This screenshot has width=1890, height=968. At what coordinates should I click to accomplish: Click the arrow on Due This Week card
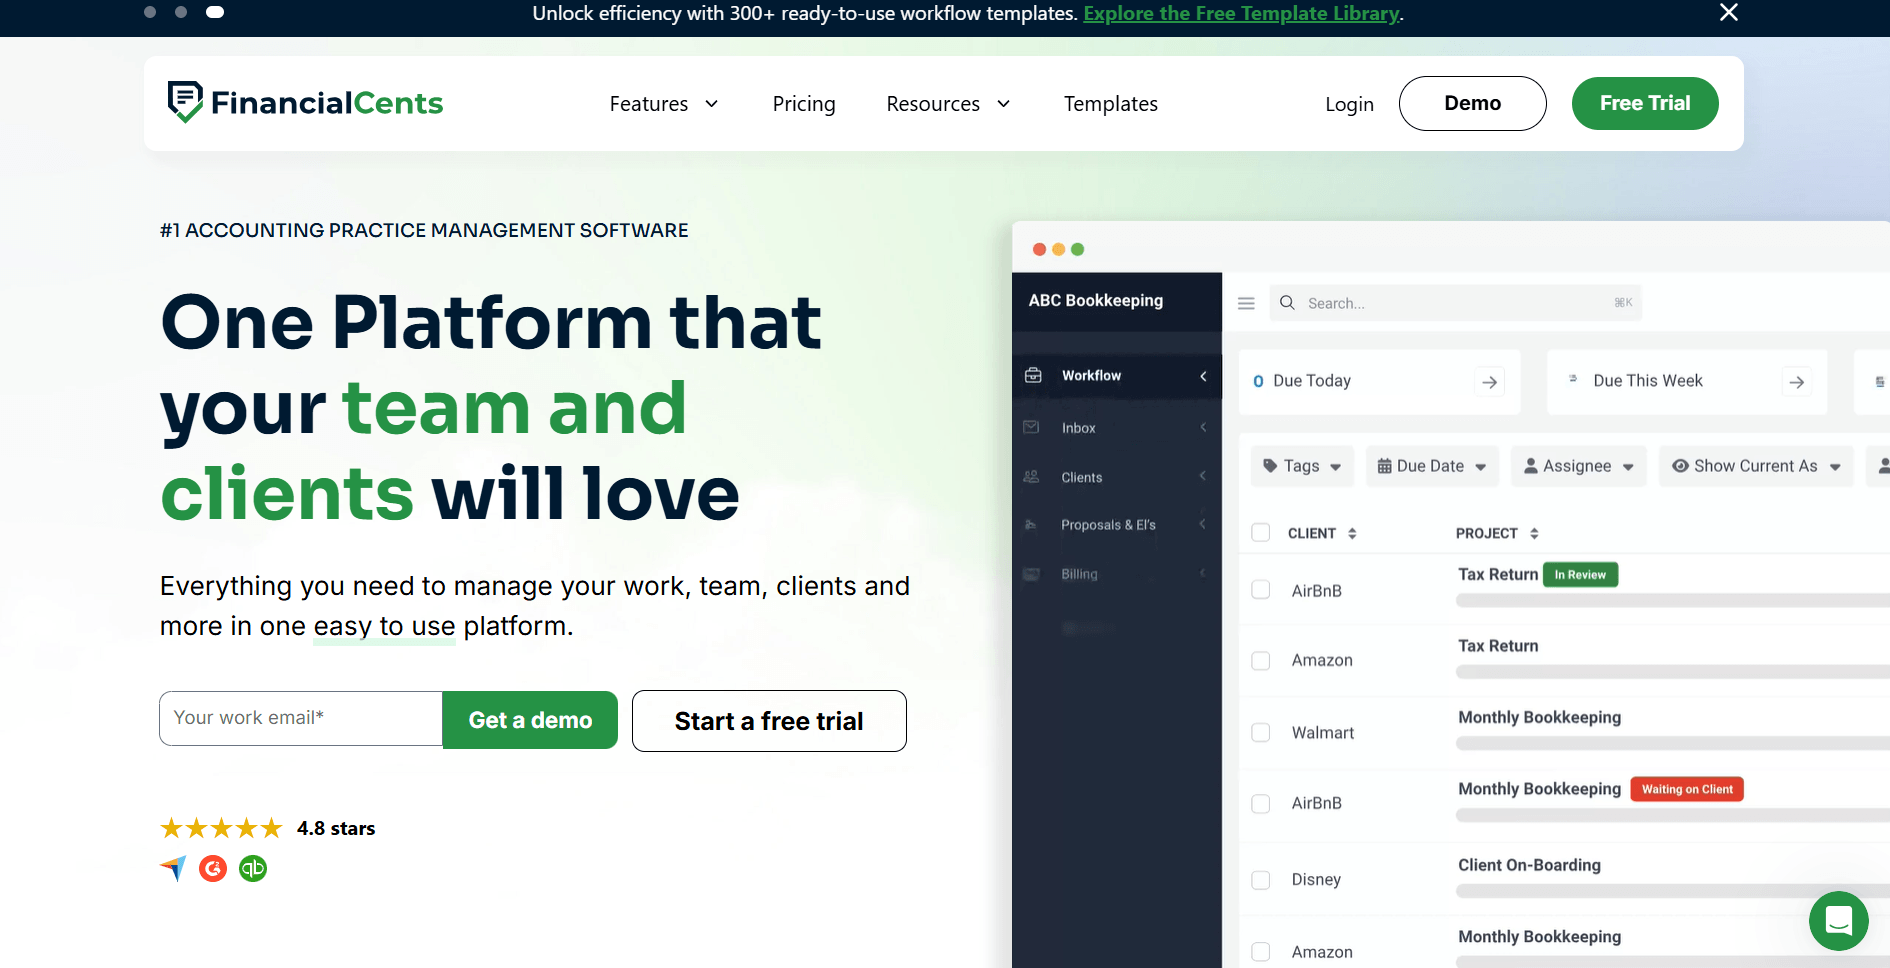pos(1797,382)
